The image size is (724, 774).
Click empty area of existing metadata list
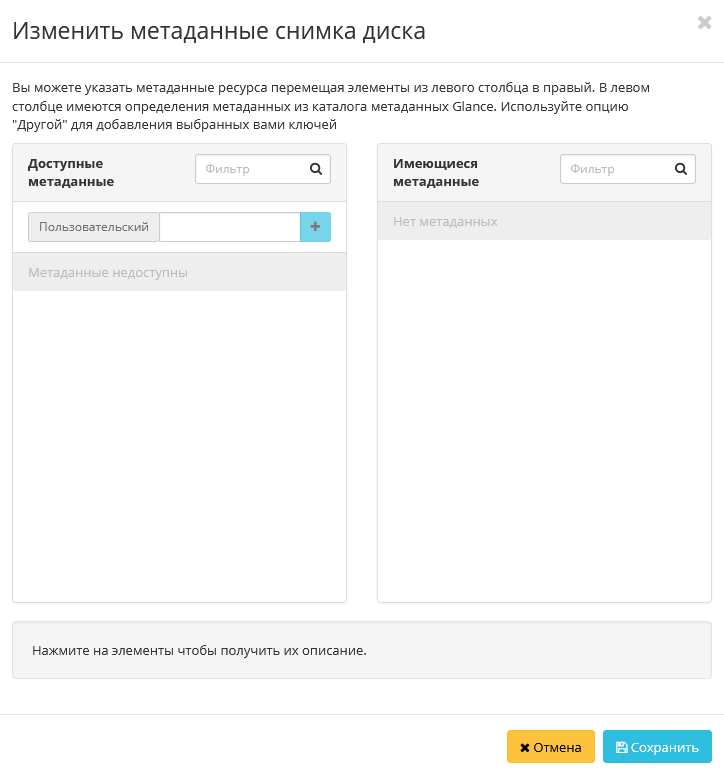(544, 420)
